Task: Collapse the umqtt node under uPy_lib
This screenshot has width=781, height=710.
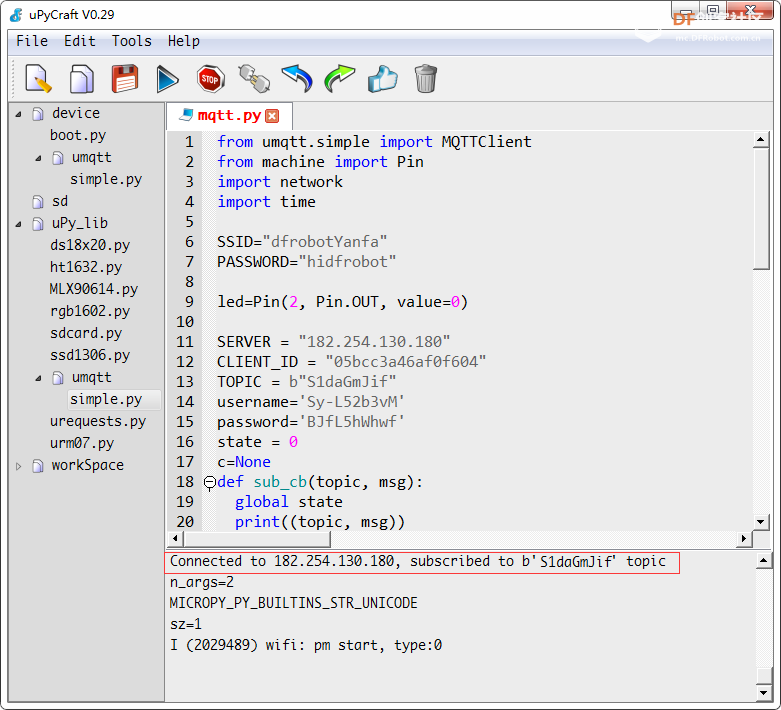Action: point(38,379)
